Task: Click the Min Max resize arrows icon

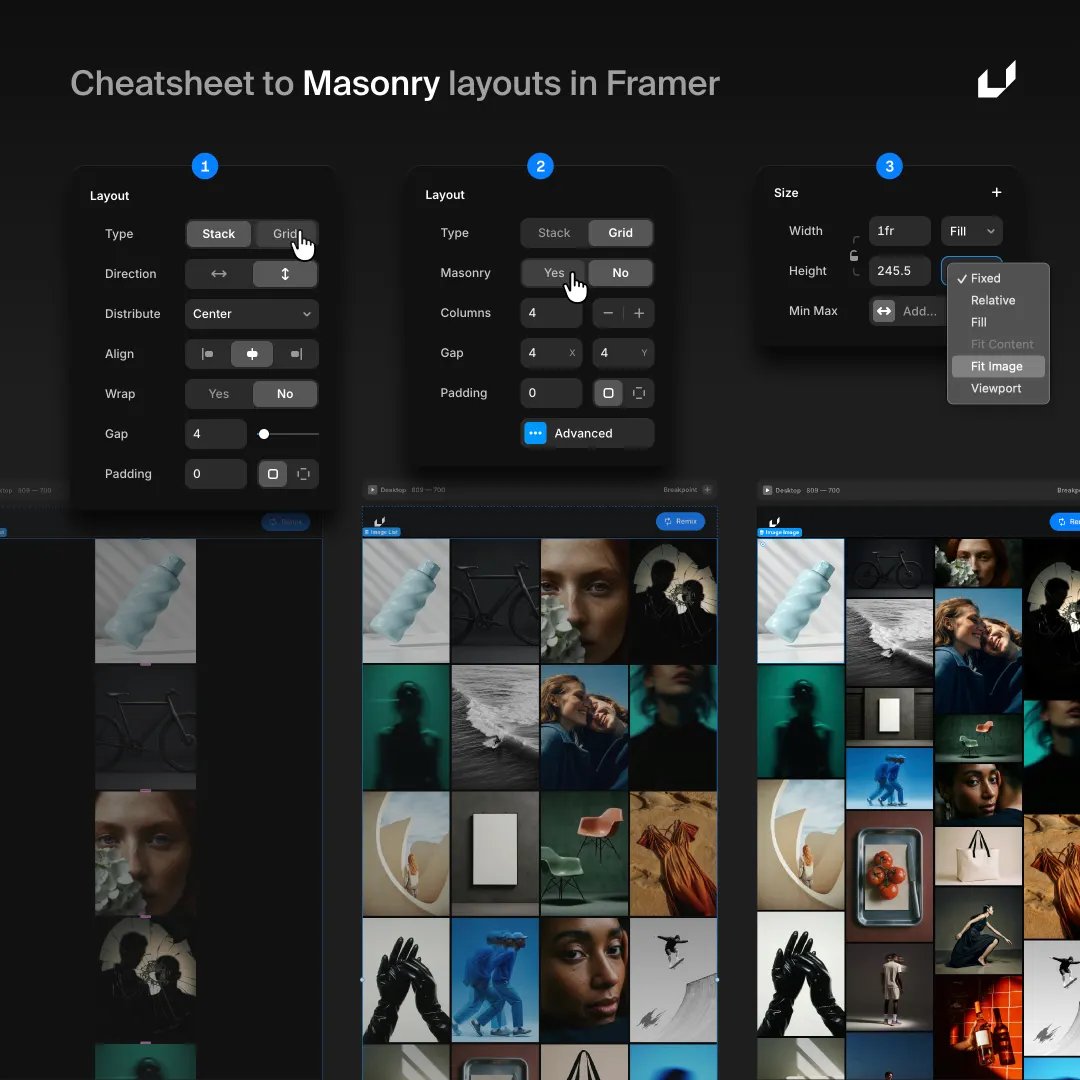Action: point(884,311)
